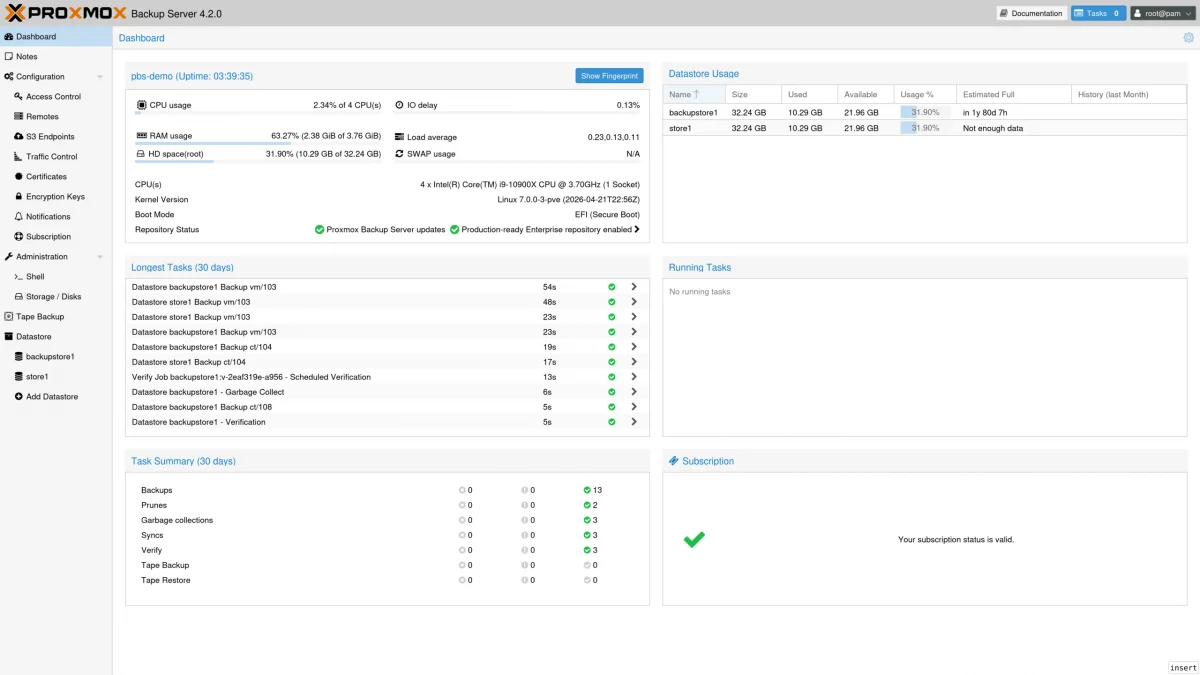The width and height of the screenshot is (1200, 675).
Task: Open Access Control from the sidebar
Action: point(53,97)
